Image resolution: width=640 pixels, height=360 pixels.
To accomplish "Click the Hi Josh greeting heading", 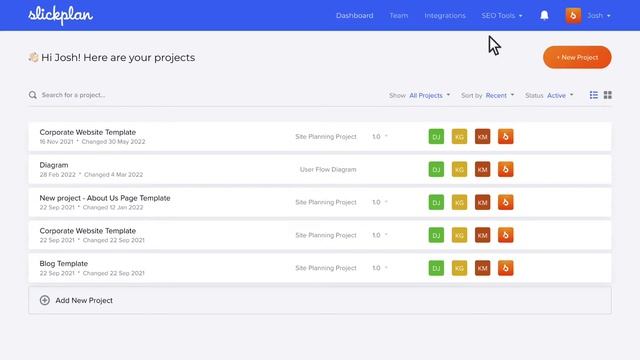I will 118,58.
